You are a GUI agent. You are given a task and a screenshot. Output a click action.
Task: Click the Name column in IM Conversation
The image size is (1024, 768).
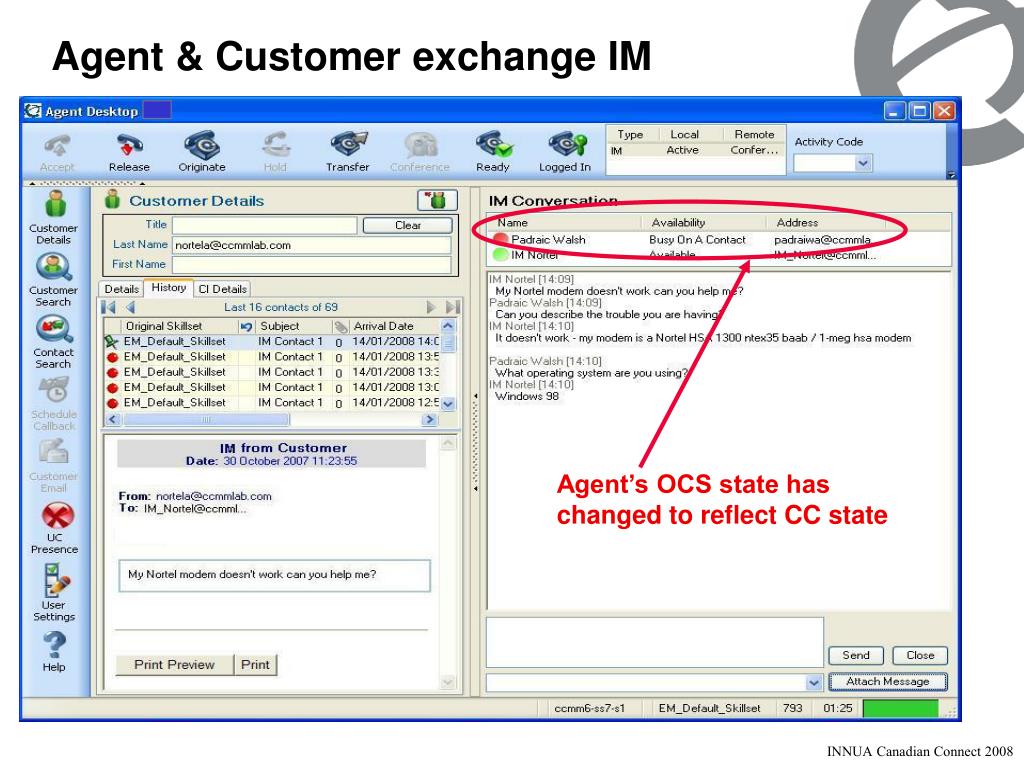point(513,223)
